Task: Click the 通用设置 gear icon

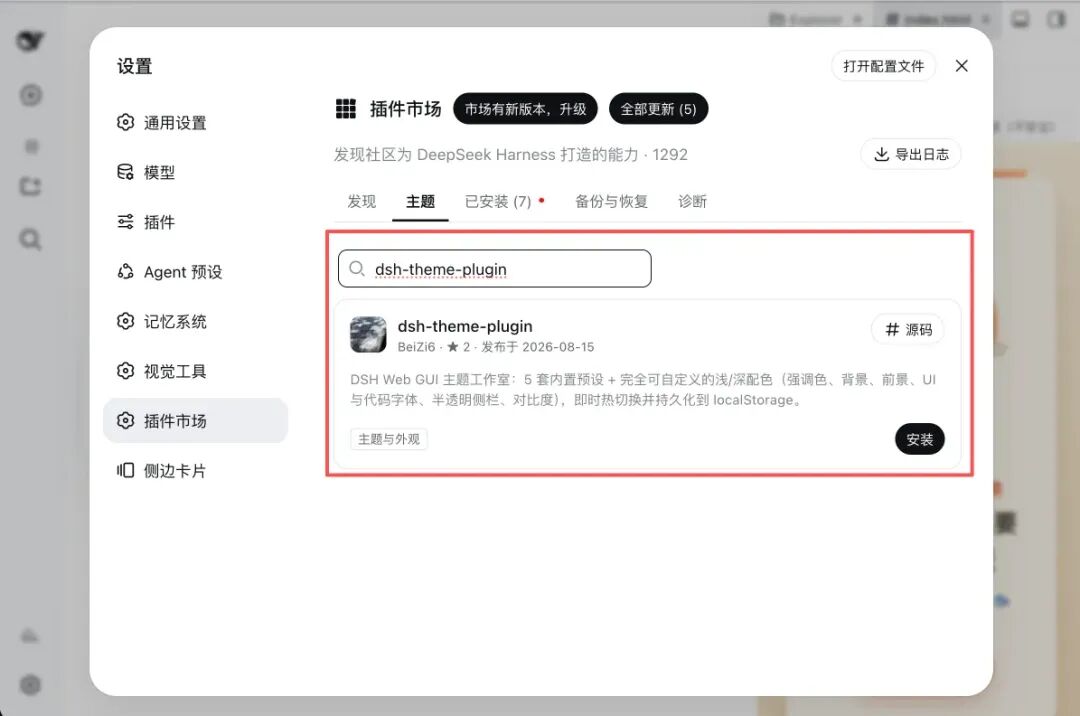Action: click(x=125, y=123)
